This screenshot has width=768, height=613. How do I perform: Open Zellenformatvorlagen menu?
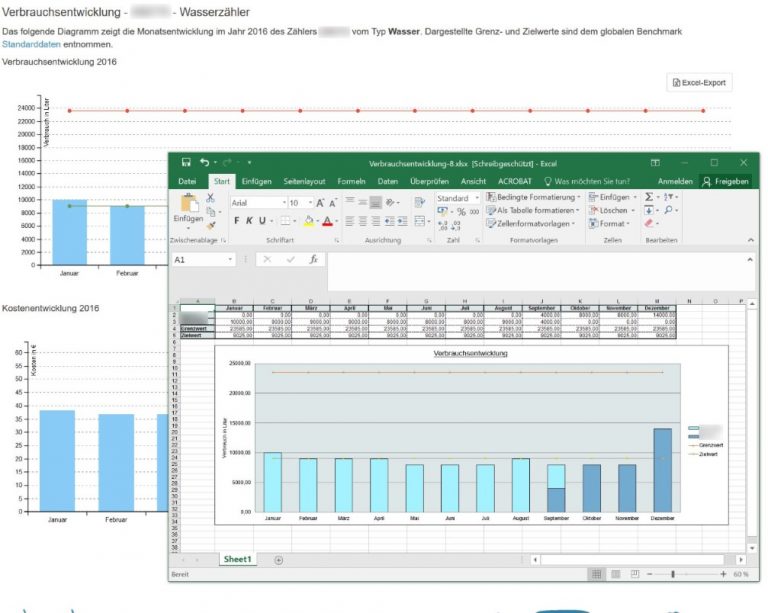coord(530,223)
